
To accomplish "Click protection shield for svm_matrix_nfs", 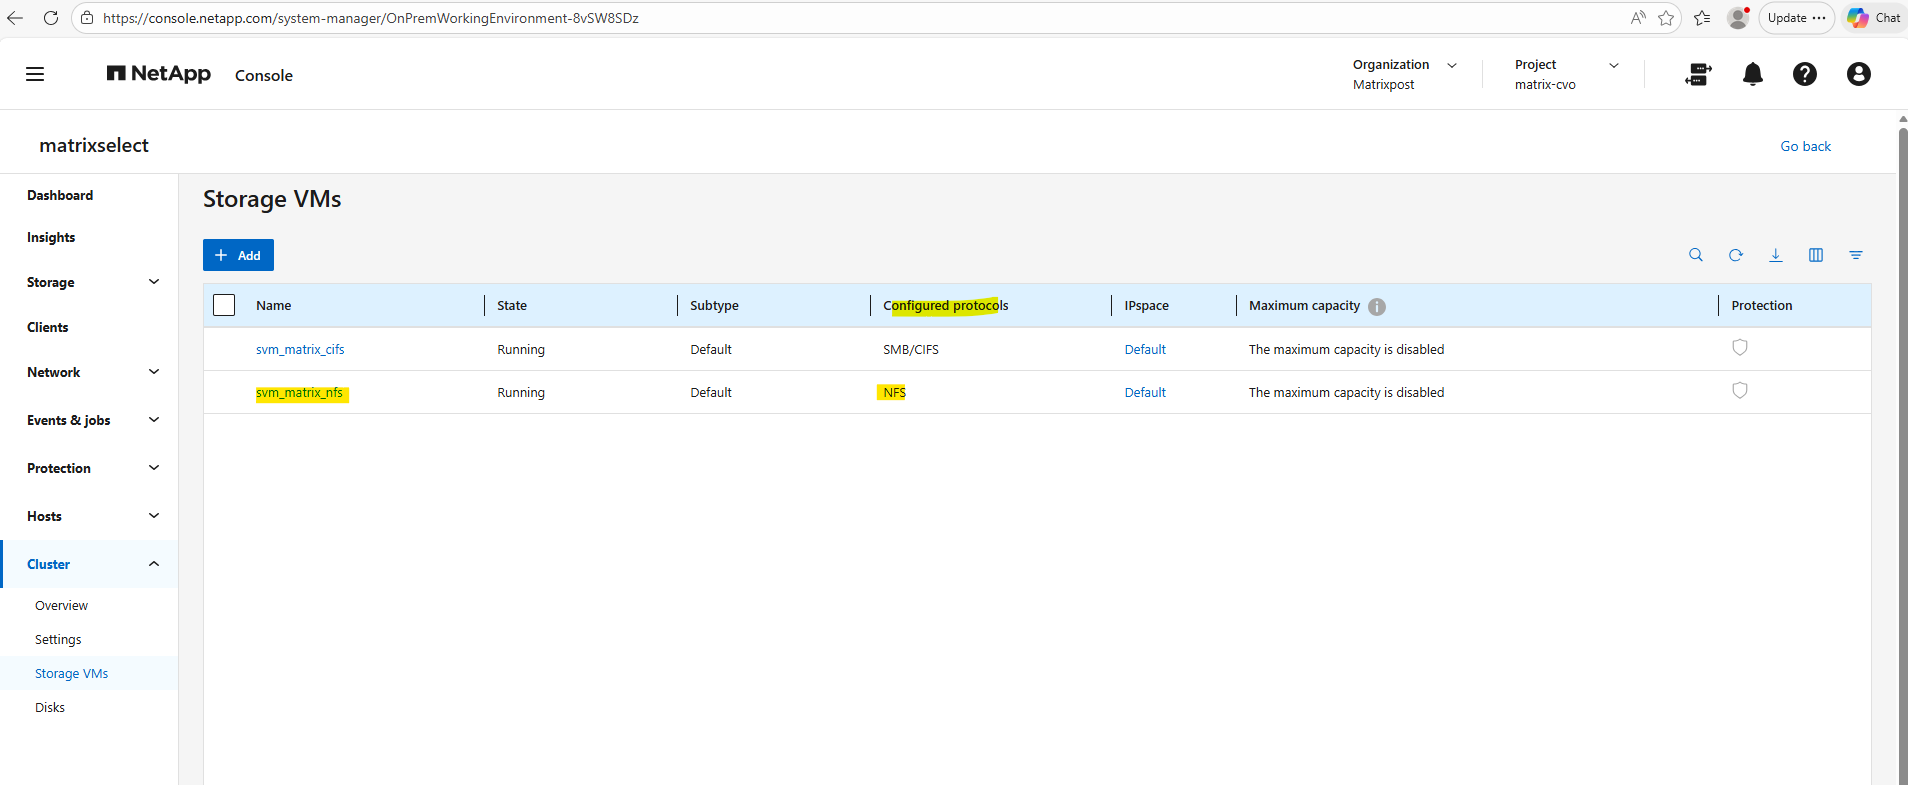I will 1740,391.
